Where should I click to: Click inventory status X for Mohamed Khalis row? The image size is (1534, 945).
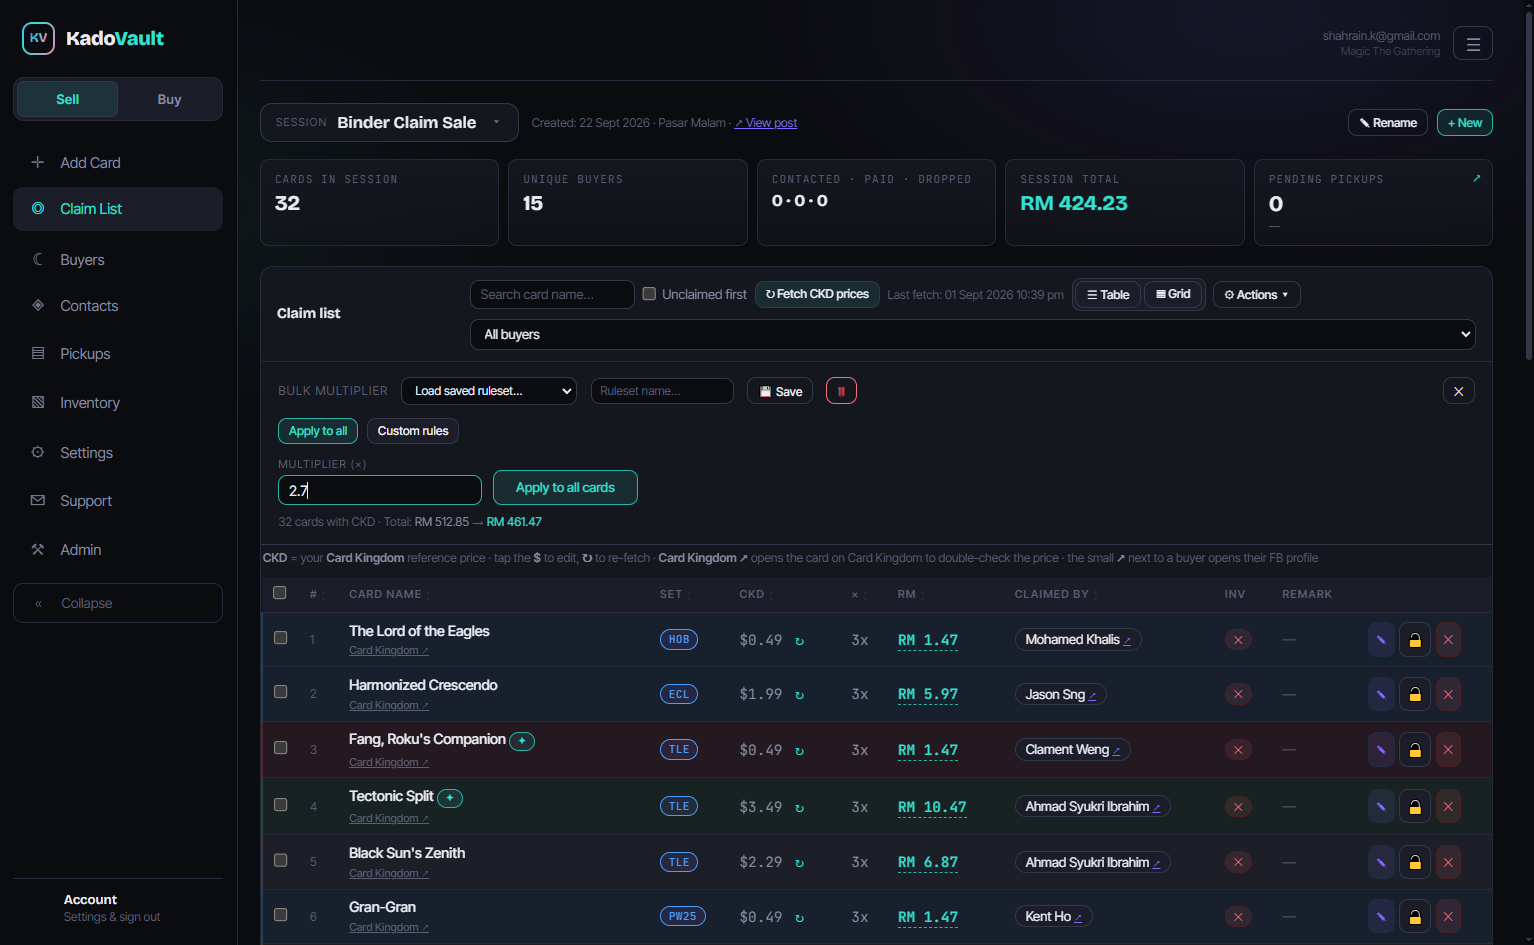click(1238, 640)
